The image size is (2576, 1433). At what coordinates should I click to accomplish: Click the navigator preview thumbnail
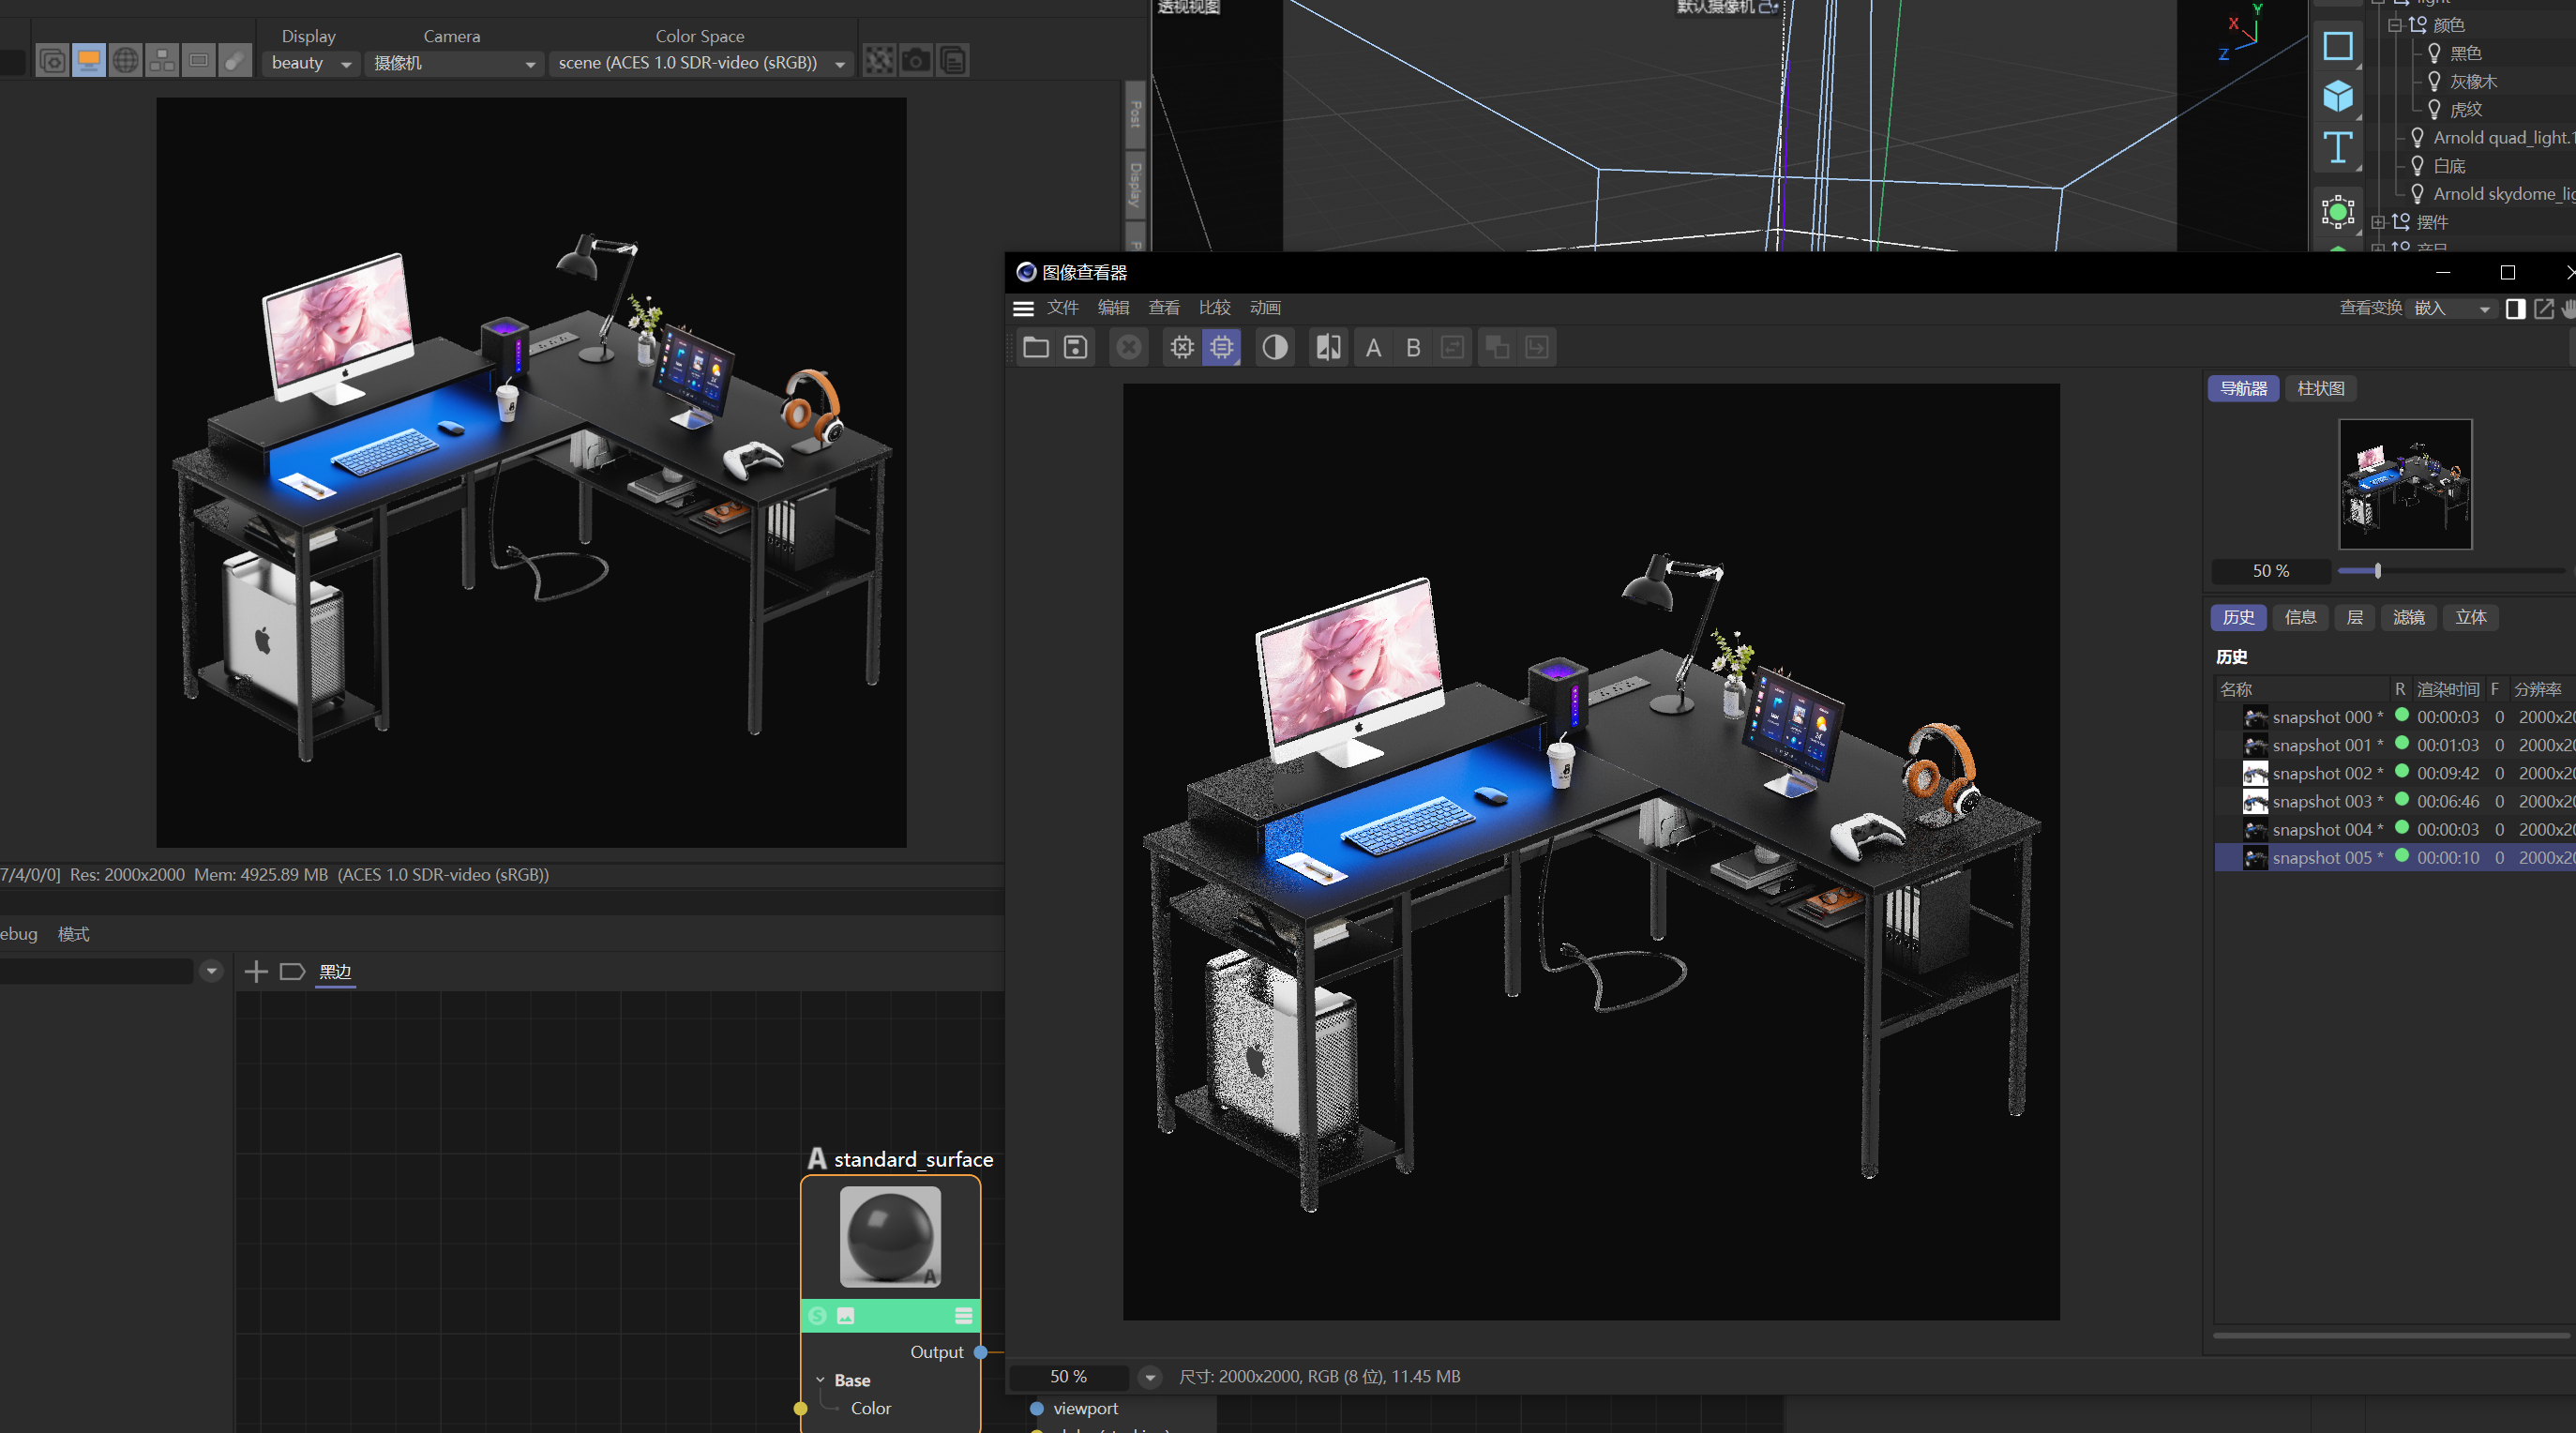tap(2405, 484)
